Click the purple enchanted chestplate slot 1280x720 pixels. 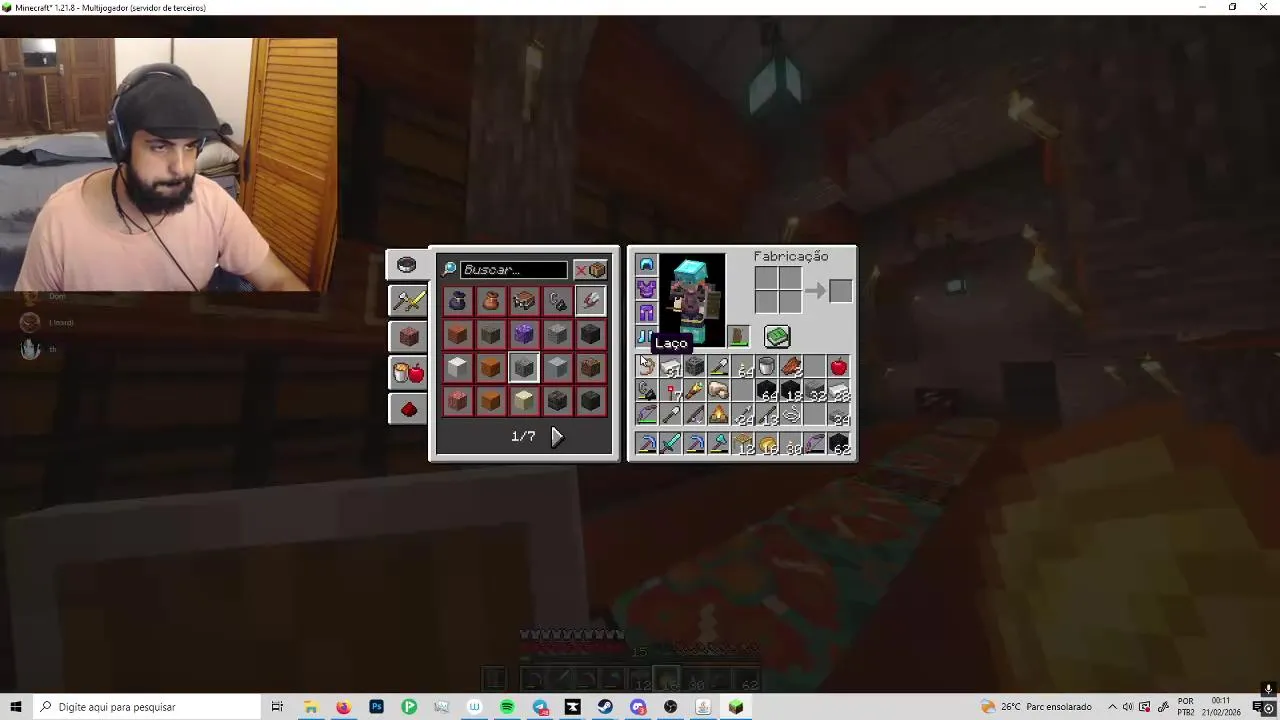(646, 289)
